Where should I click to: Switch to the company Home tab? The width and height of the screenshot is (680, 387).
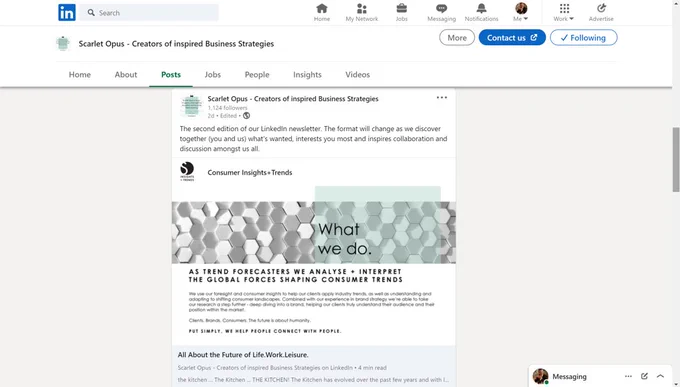pos(80,75)
